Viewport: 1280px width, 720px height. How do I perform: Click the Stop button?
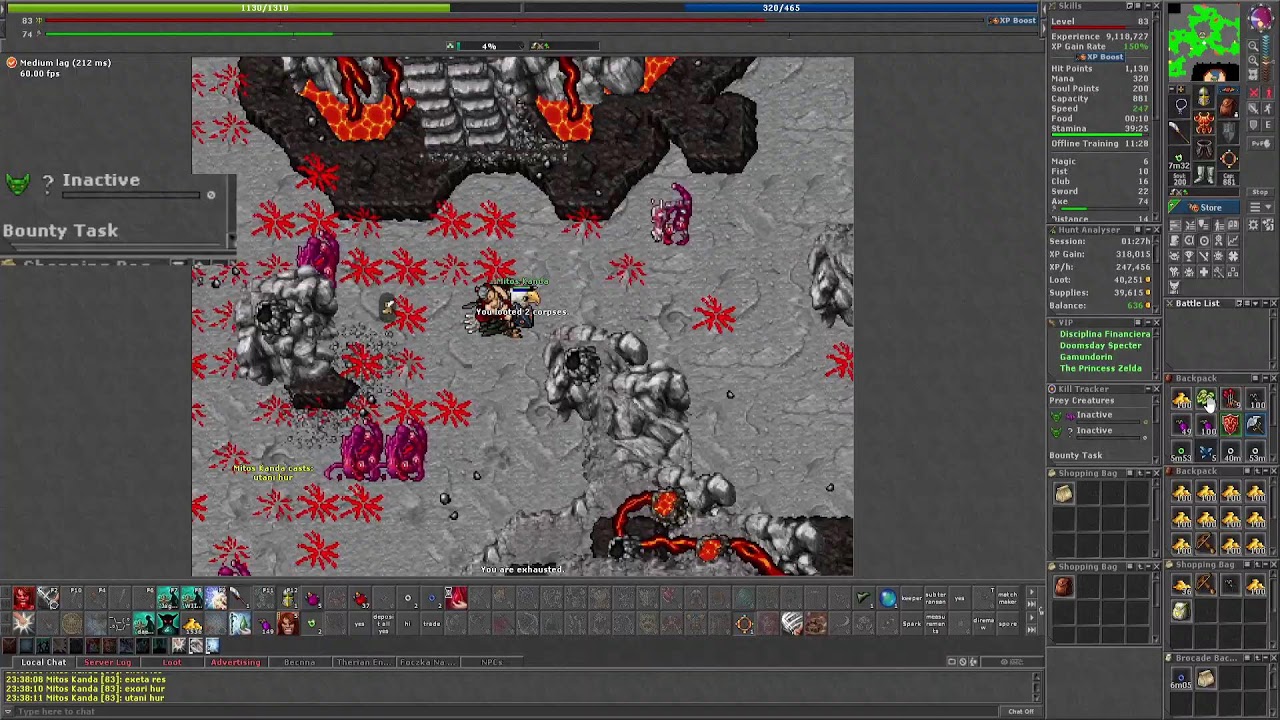tap(1261, 193)
